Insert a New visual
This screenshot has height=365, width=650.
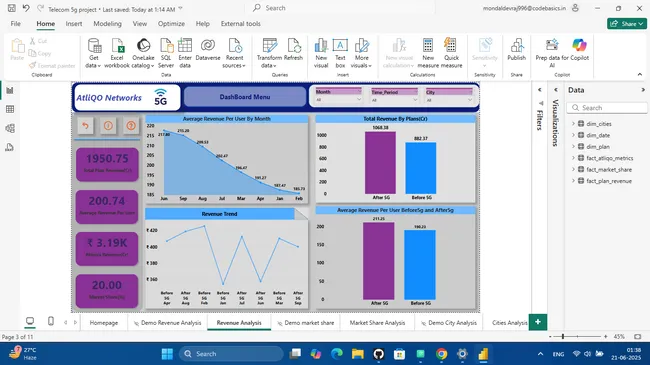pyautogui.click(x=321, y=46)
